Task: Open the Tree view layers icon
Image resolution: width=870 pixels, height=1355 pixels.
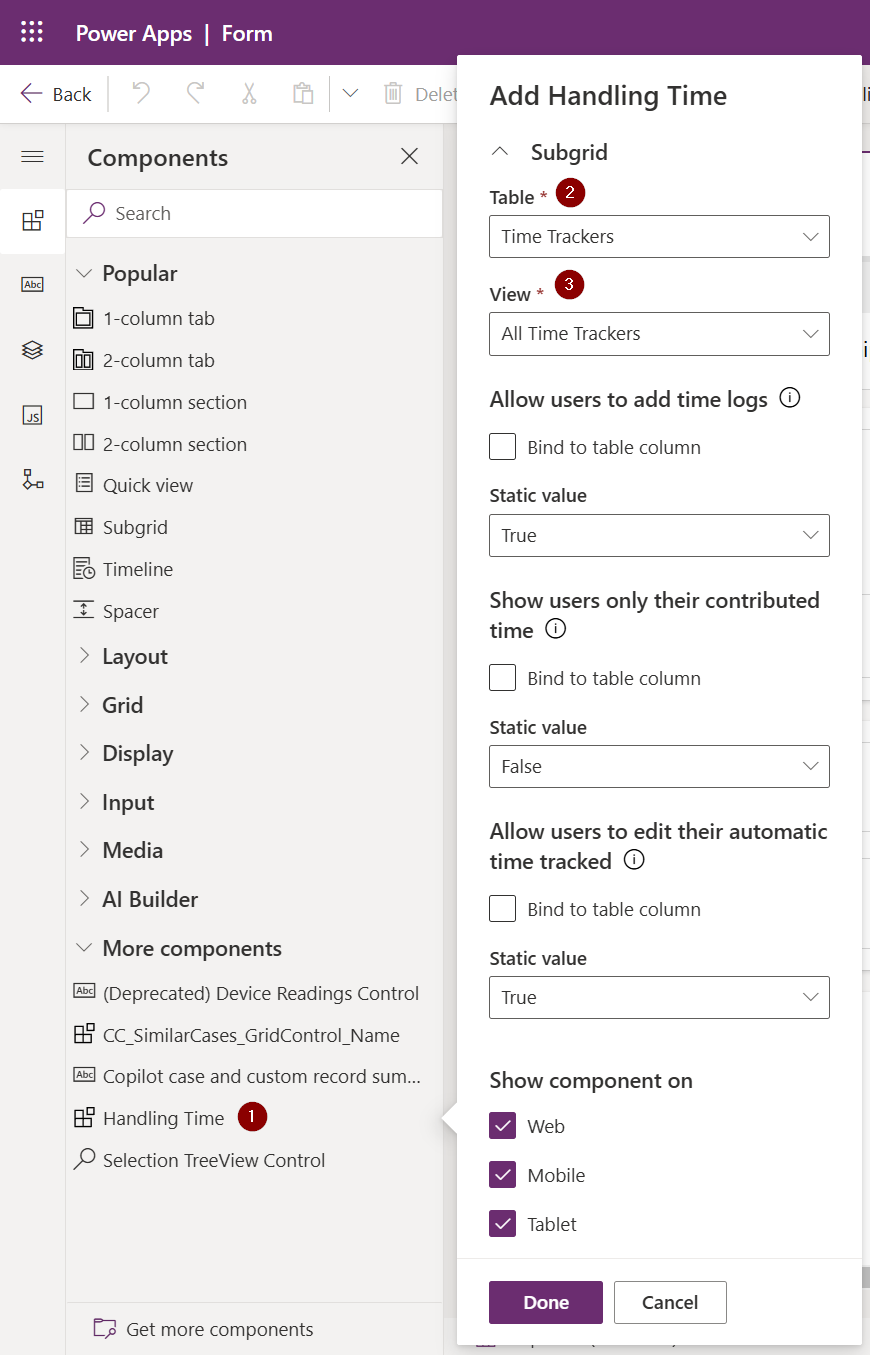Action: 33,350
